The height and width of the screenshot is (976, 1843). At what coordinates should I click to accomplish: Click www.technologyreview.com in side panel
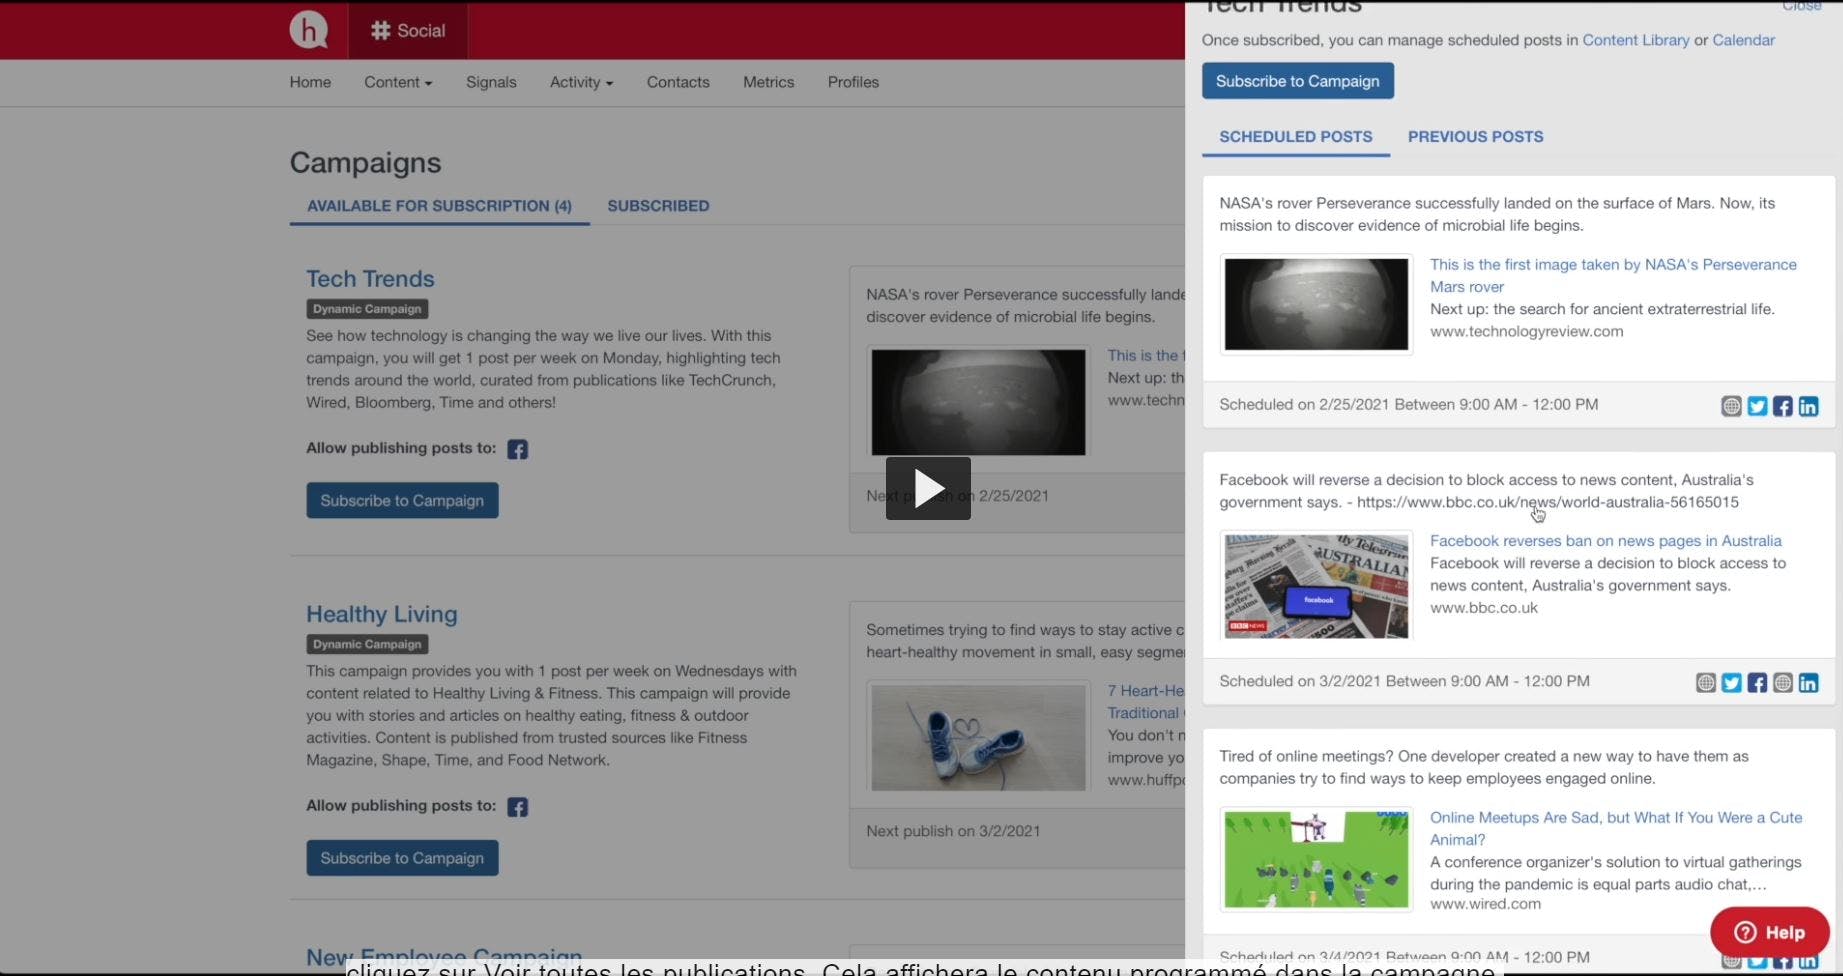click(x=1526, y=331)
